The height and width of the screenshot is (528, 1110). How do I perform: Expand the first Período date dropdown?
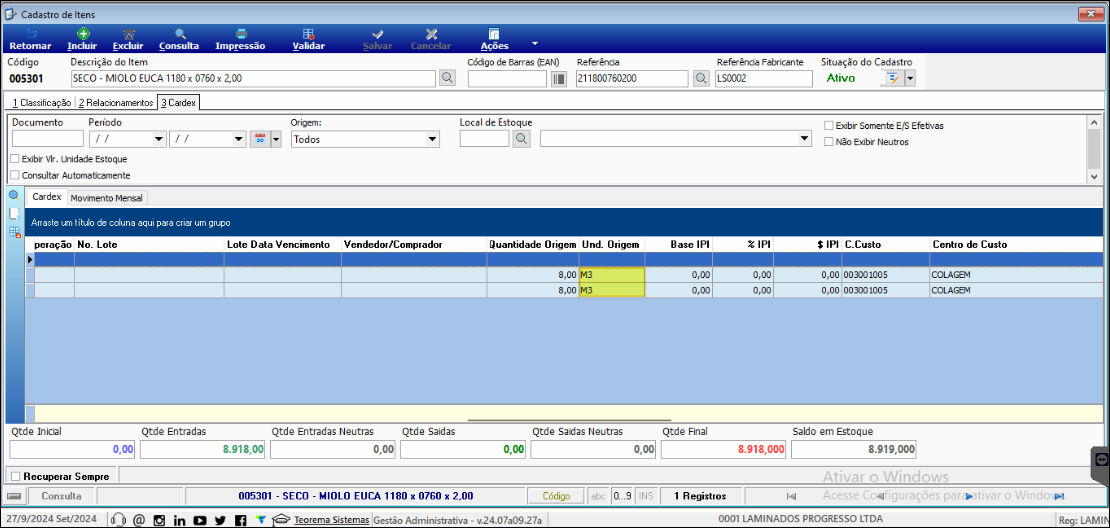click(158, 139)
